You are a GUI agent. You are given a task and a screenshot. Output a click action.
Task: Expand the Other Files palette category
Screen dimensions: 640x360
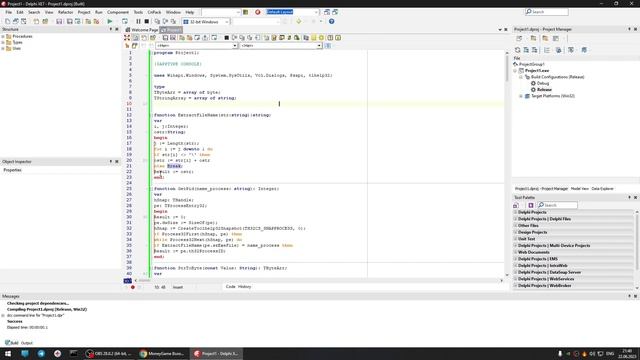click(515, 225)
